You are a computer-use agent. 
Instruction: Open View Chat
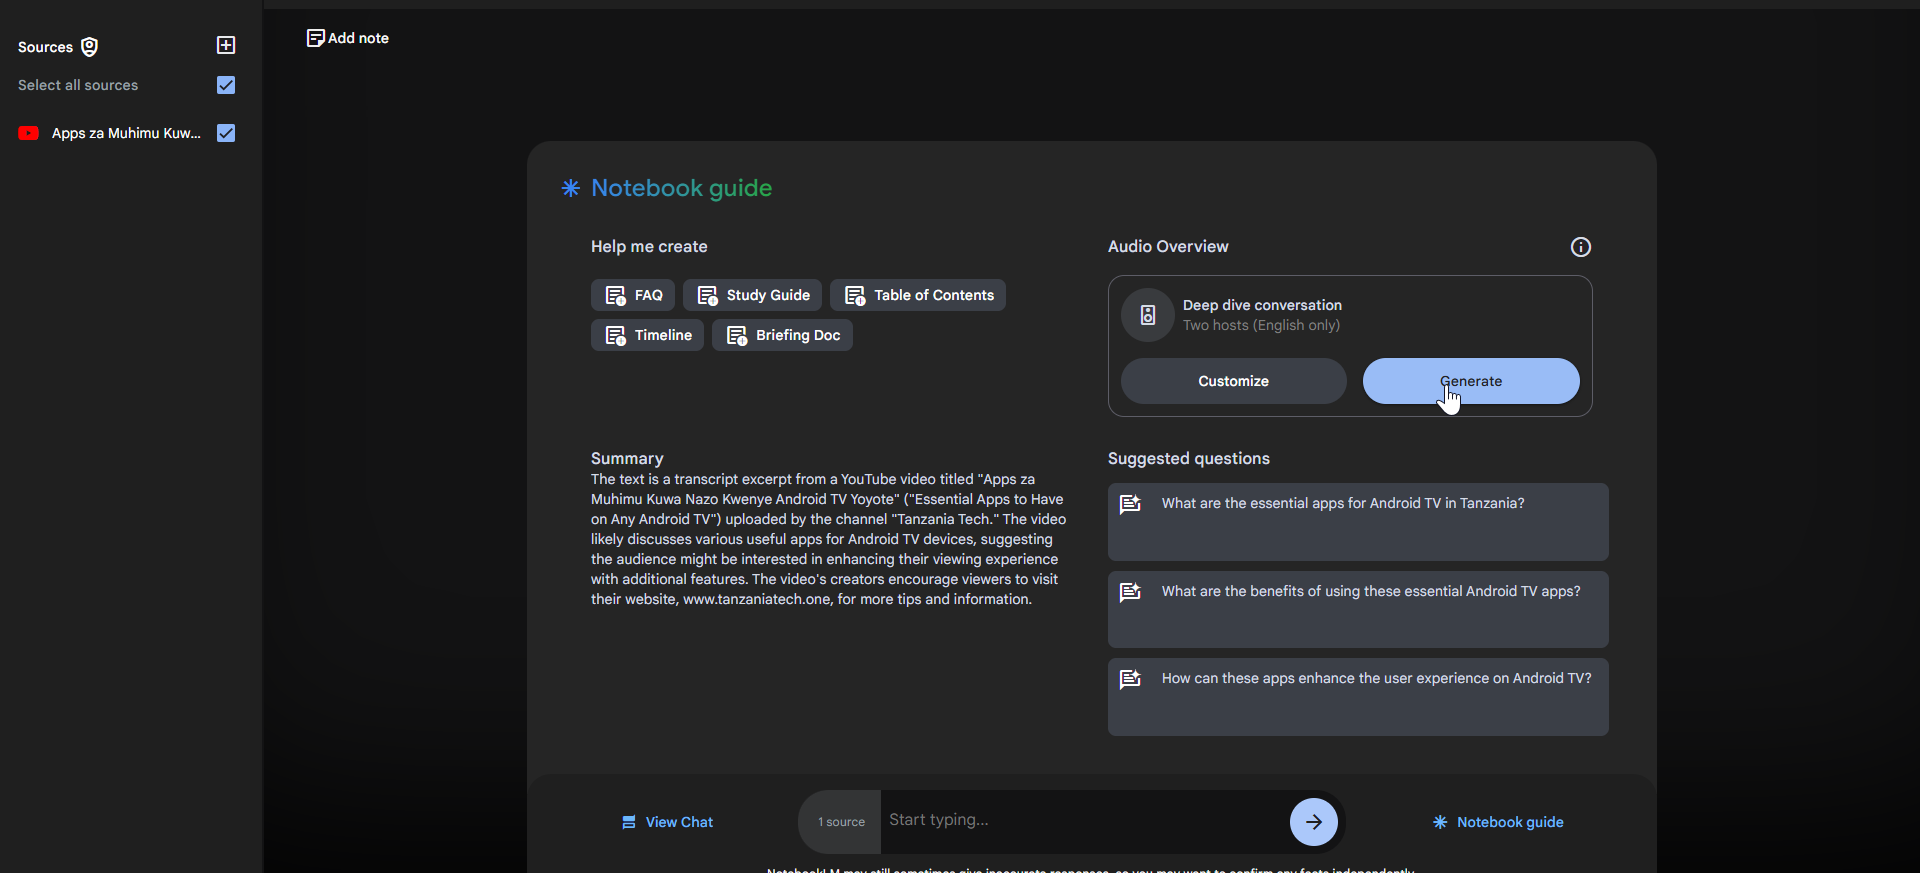pyautogui.click(x=667, y=822)
